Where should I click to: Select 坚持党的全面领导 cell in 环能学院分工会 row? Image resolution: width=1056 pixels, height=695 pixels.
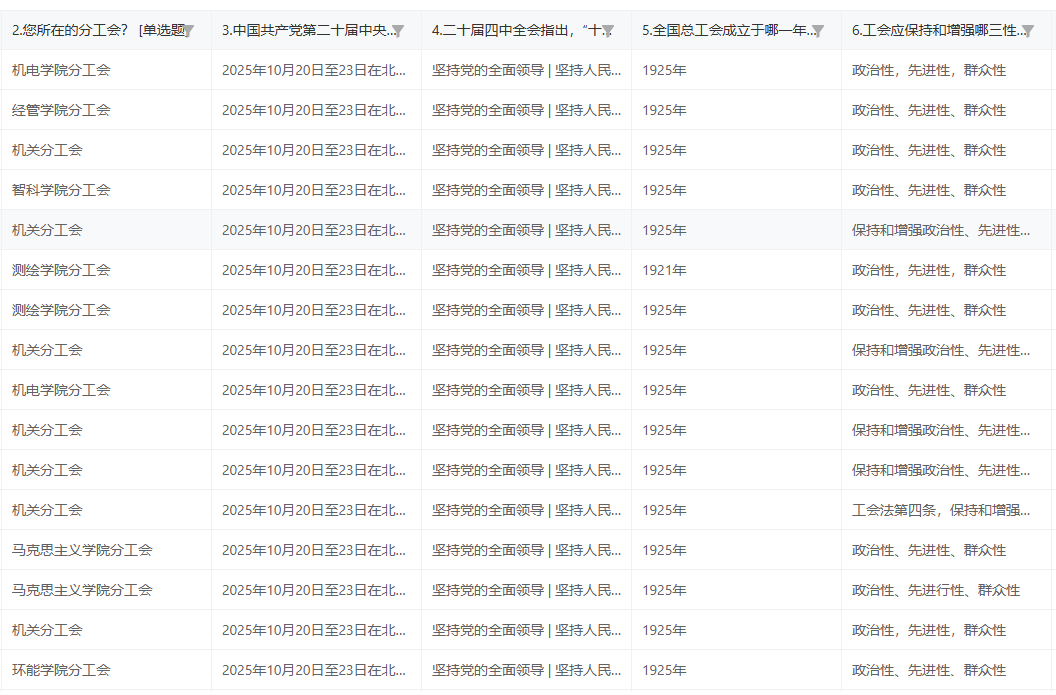tap(526, 670)
